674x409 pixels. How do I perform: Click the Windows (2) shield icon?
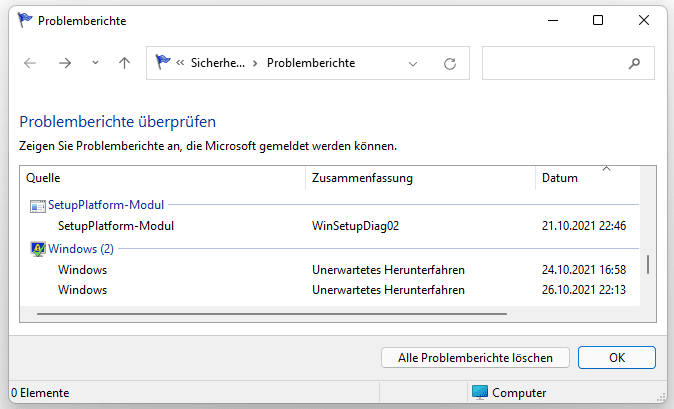pos(38,249)
